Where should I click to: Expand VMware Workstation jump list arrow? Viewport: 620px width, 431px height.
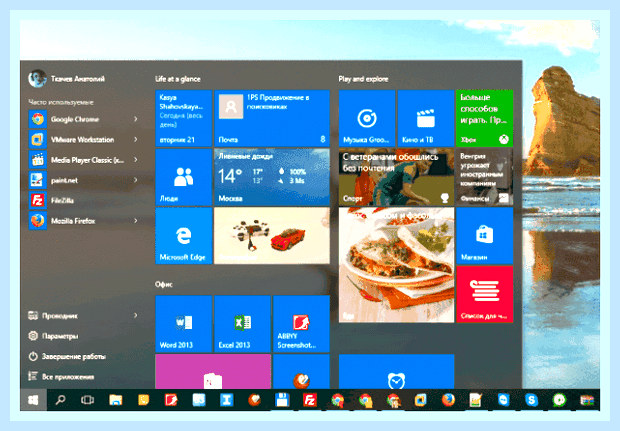coord(136,140)
